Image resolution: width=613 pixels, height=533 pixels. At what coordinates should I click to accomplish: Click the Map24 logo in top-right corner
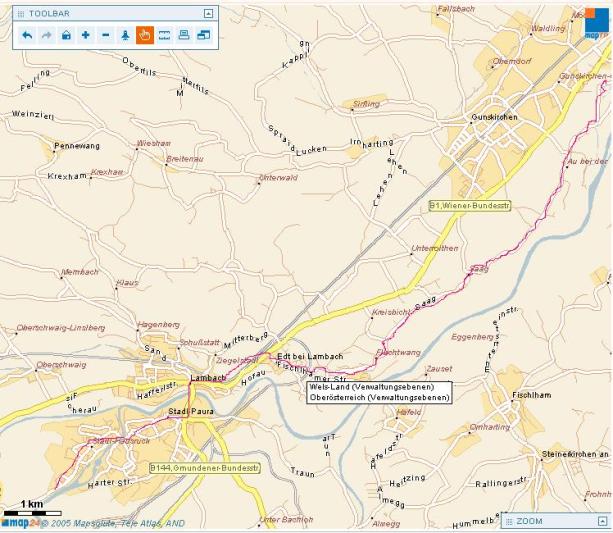(596, 22)
